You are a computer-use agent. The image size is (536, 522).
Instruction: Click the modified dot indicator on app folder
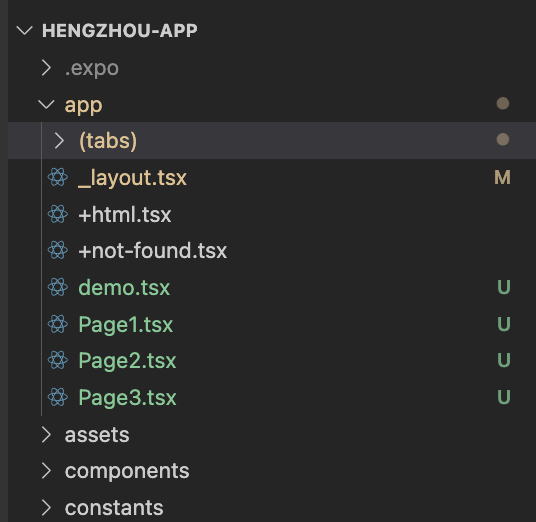(x=502, y=103)
